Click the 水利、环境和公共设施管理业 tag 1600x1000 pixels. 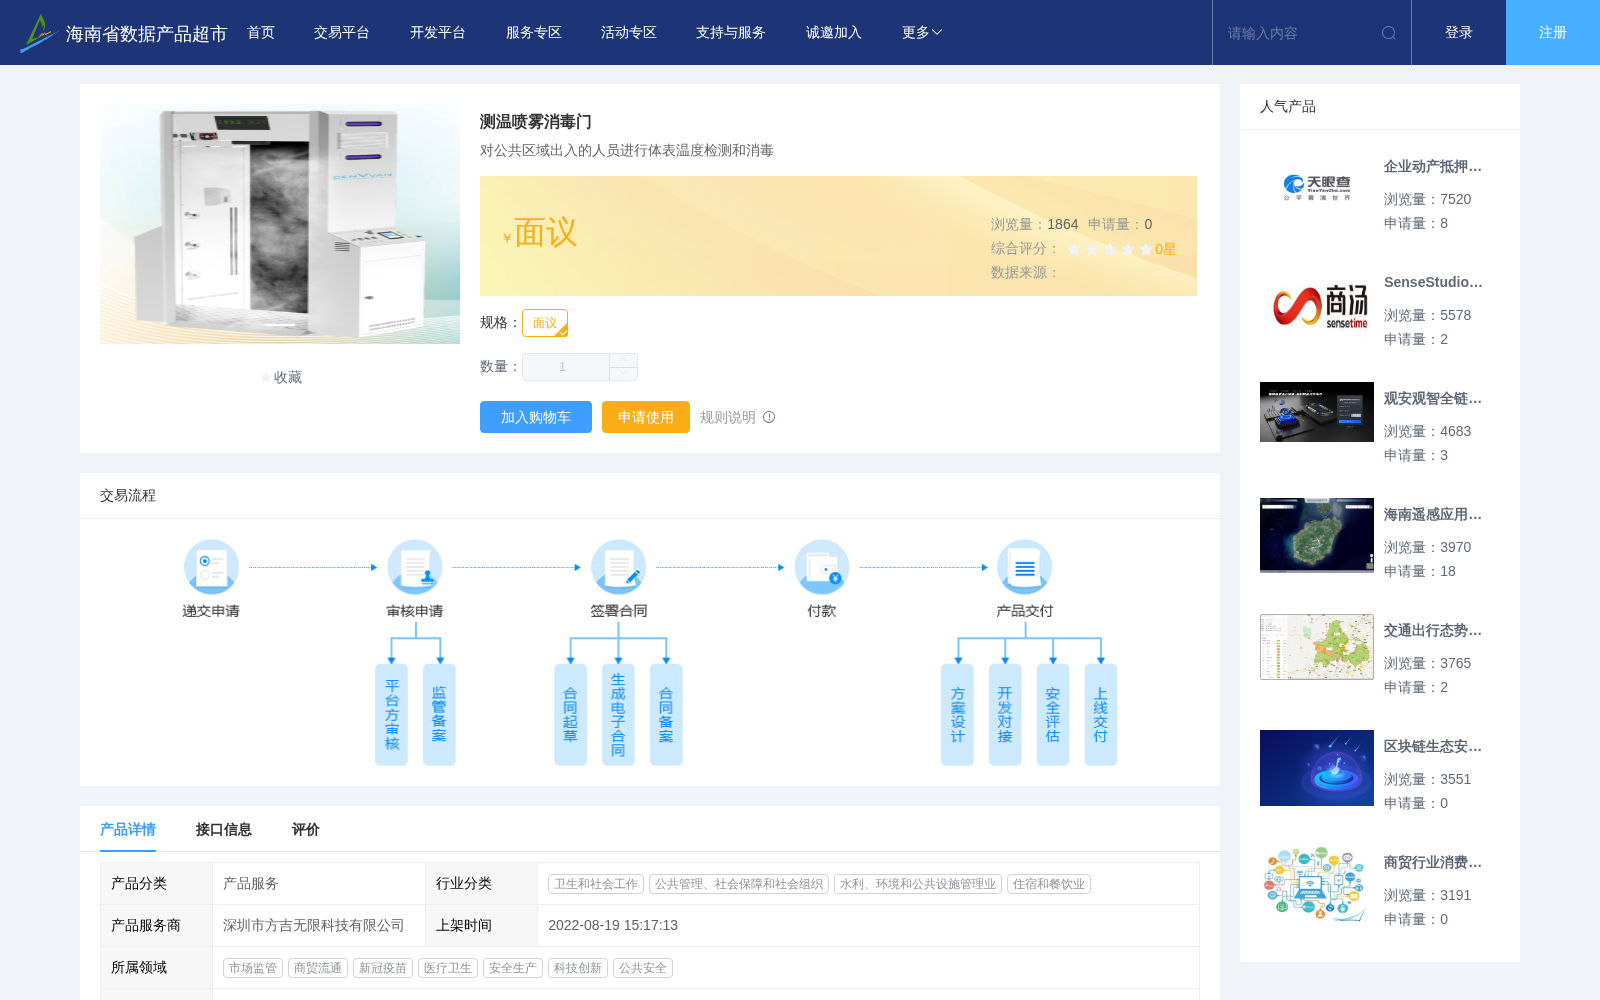click(918, 884)
